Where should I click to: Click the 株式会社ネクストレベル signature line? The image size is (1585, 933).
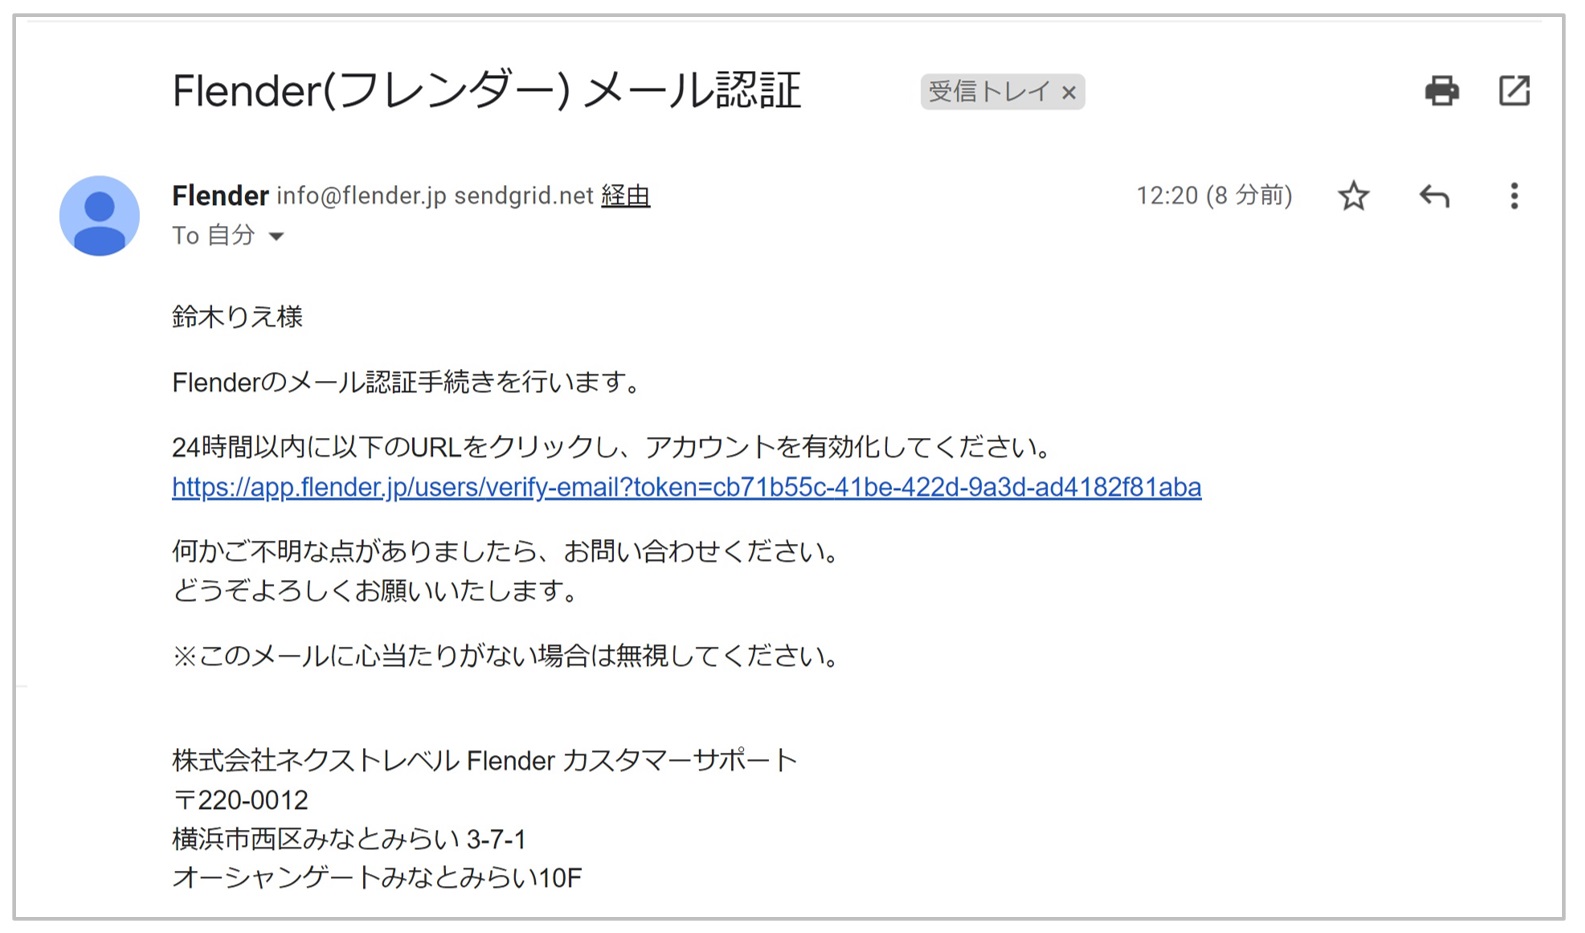coord(484,761)
